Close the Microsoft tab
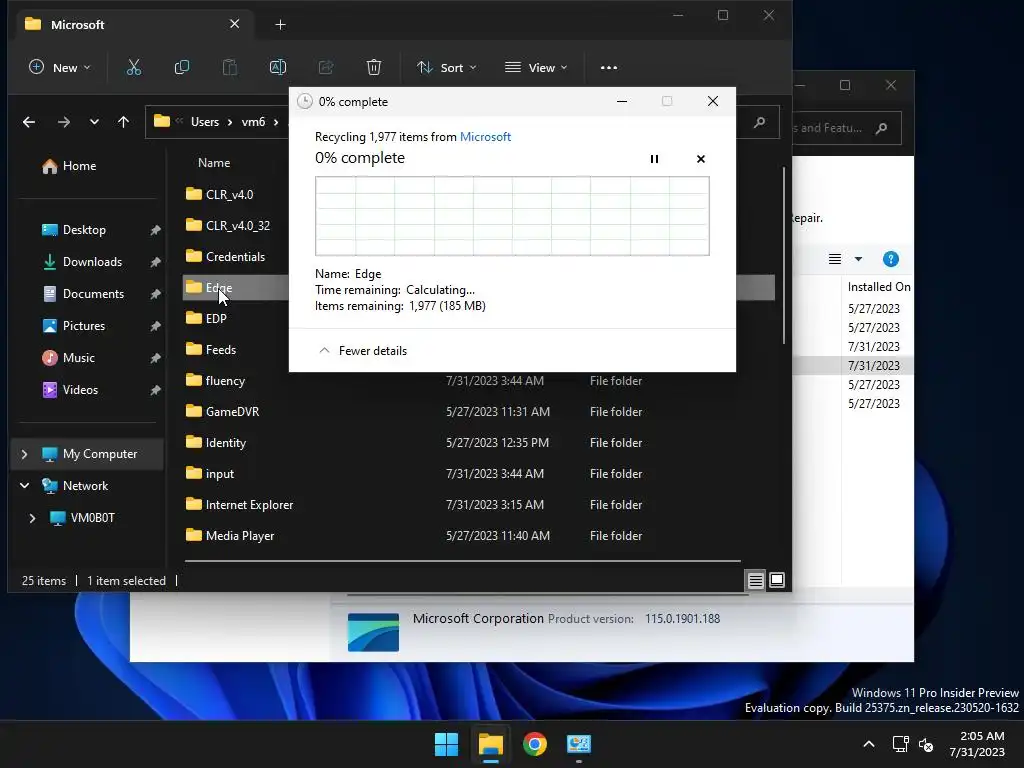Image resolution: width=1024 pixels, height=768 pixels. click(234, 24)
